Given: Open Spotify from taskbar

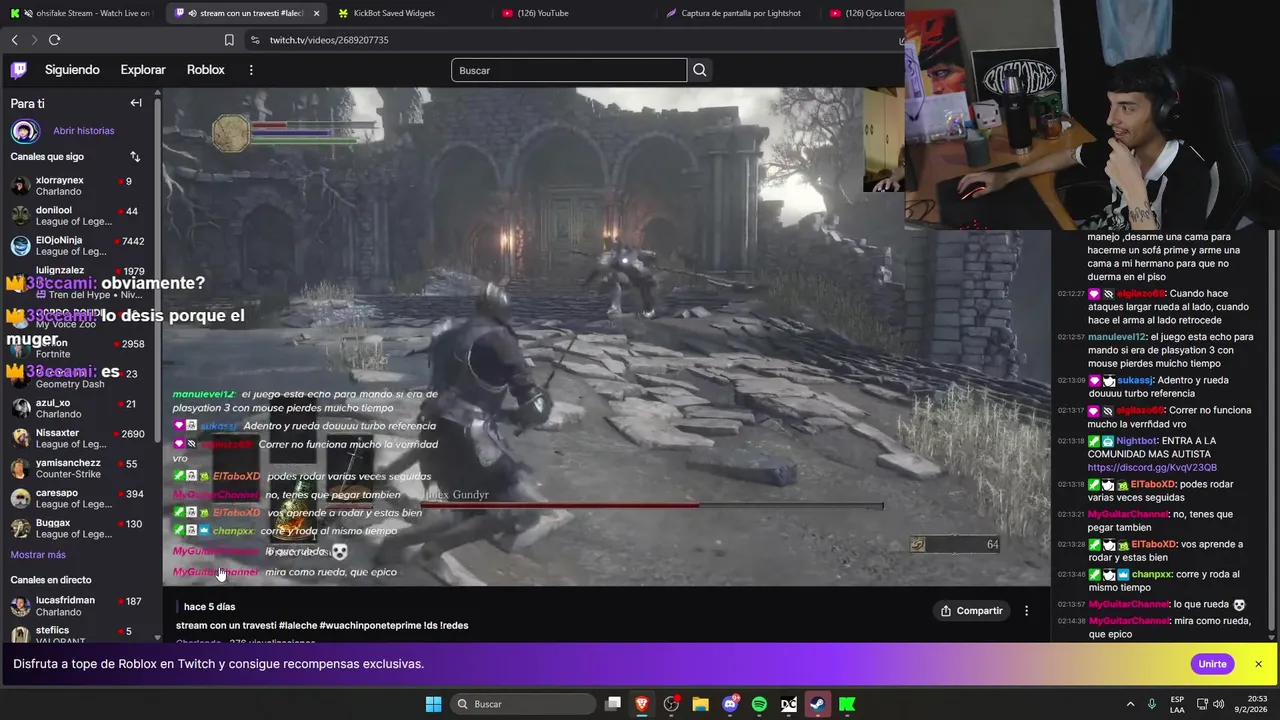Looking at the screenshot, I should (759, 704).
